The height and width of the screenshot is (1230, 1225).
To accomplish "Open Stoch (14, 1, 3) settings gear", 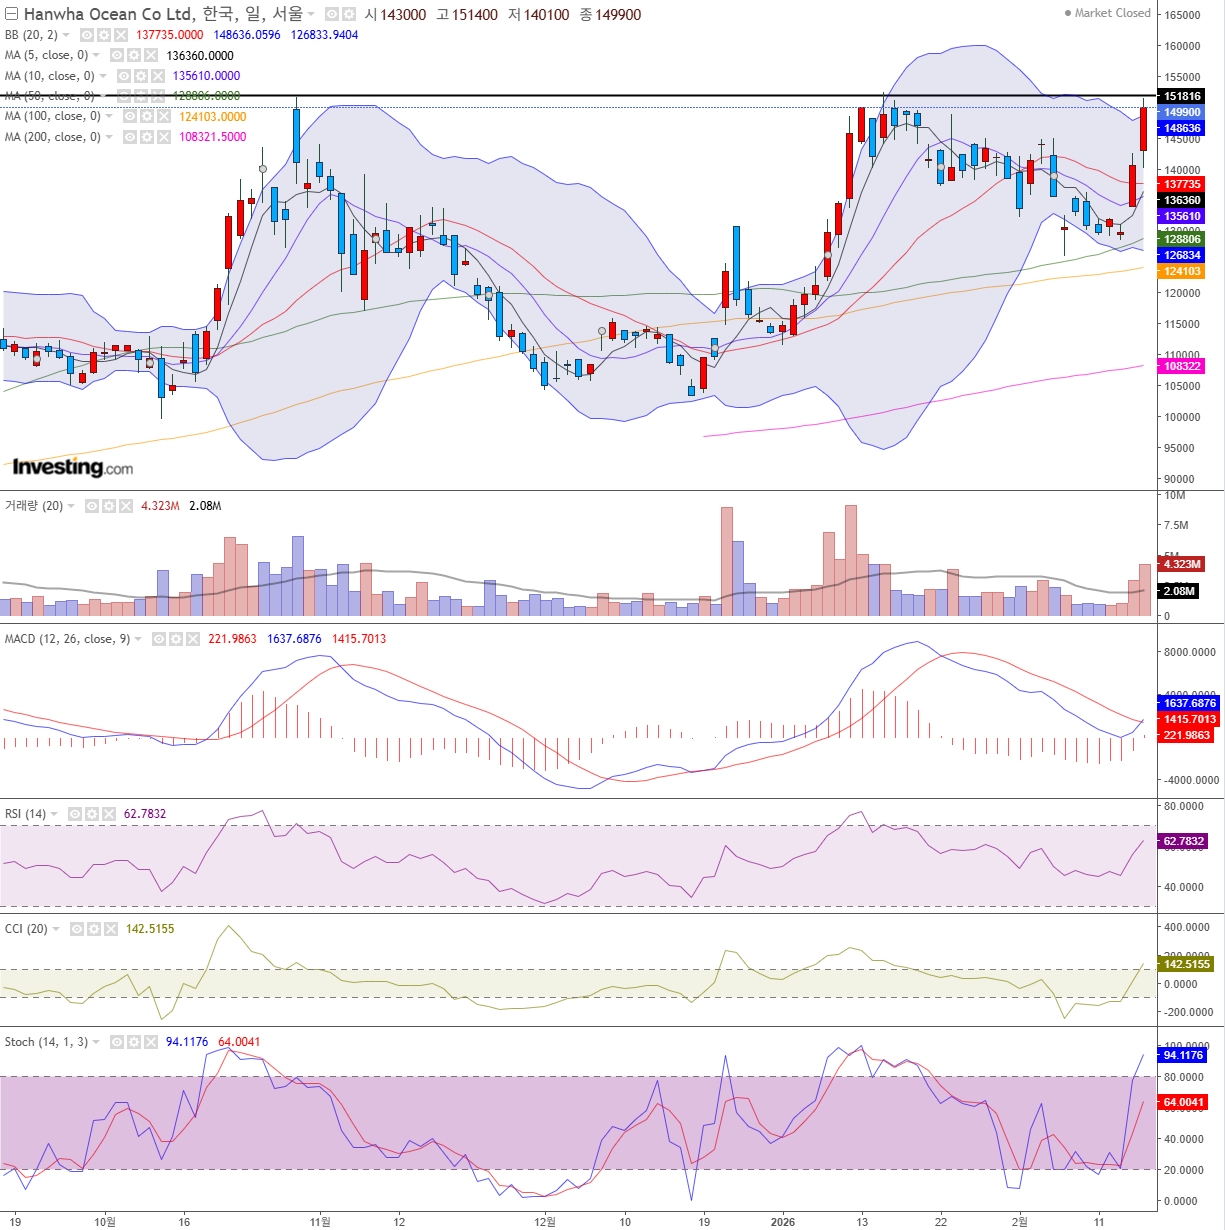I will click(133, 1042).
